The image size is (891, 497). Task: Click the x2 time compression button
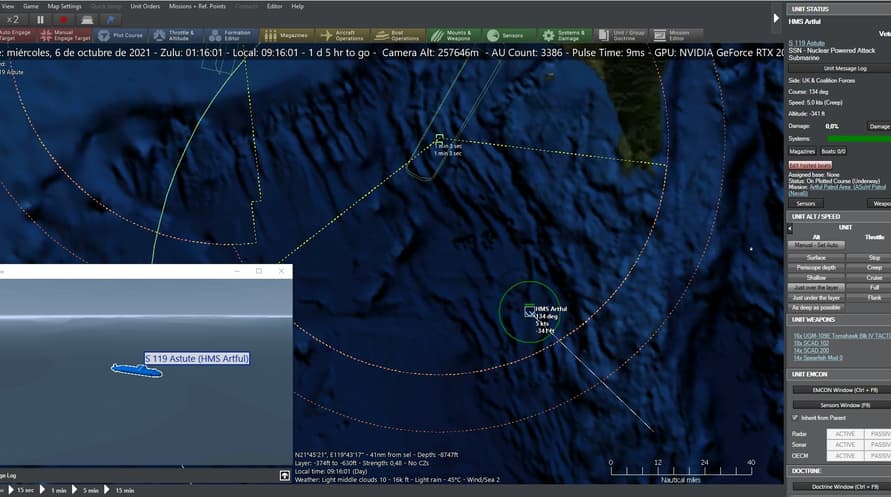(x=13, y=20)
